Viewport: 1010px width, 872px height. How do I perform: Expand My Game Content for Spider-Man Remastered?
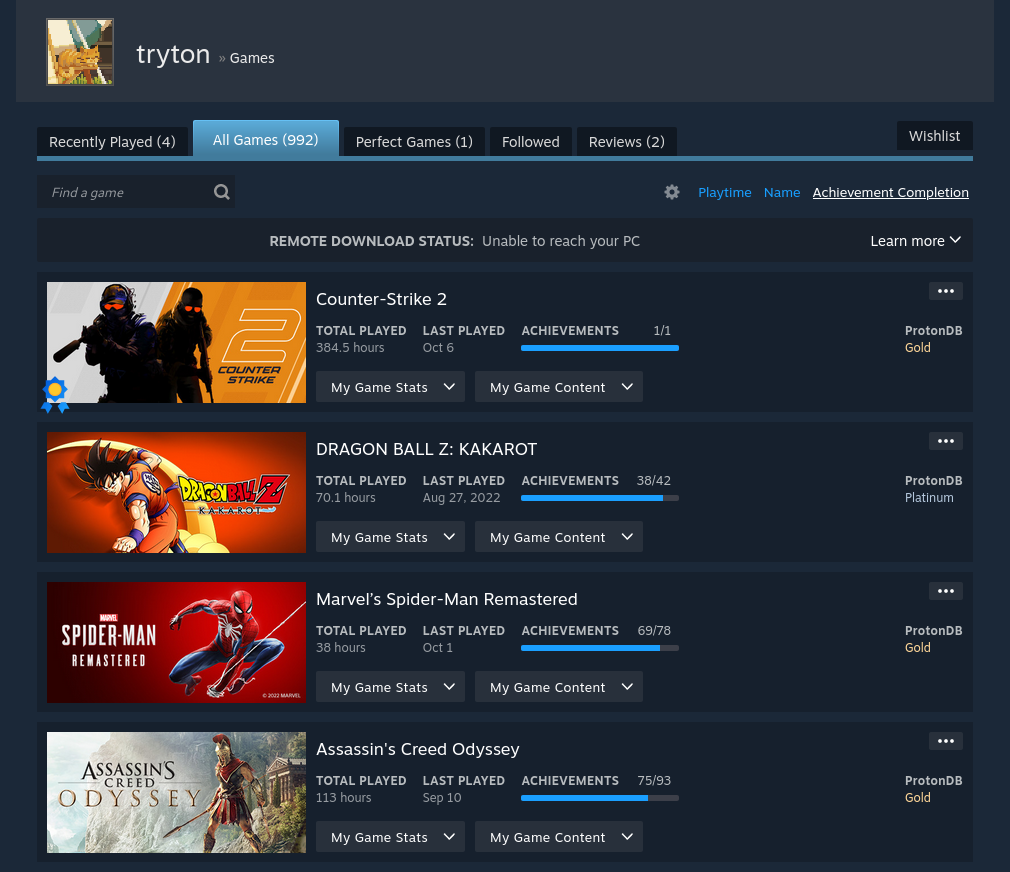558,687
